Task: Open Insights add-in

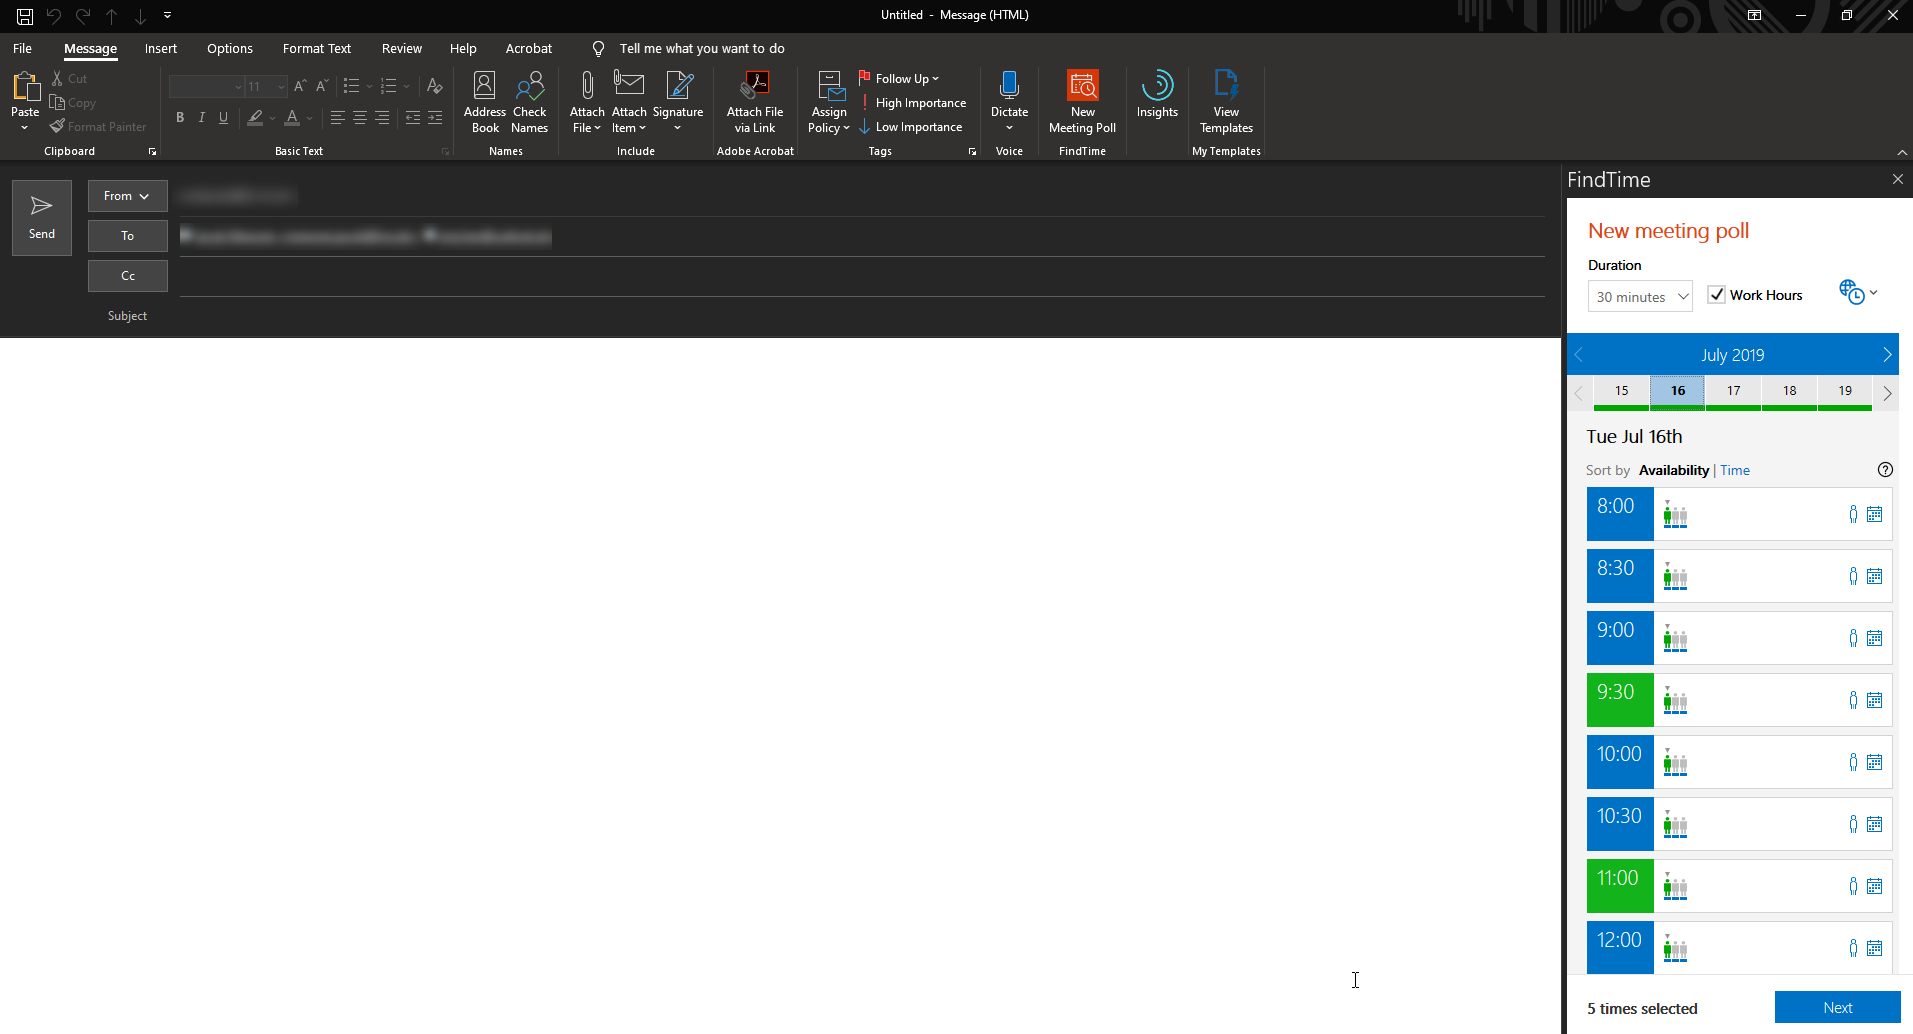Action: click(x=1157, y=95)
